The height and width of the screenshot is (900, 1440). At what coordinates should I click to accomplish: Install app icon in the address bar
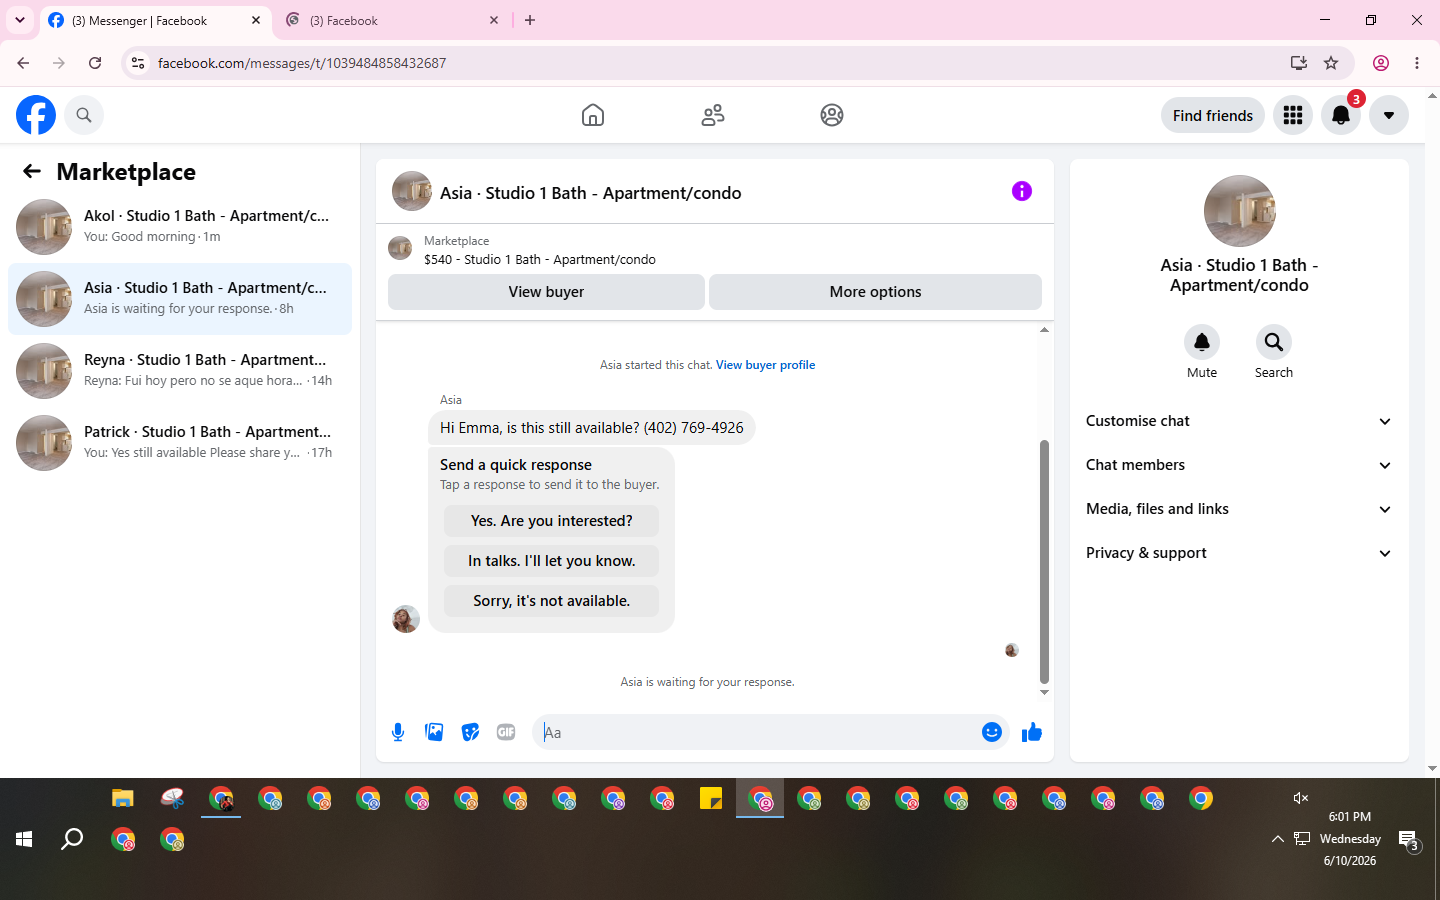coord(1299,63)
